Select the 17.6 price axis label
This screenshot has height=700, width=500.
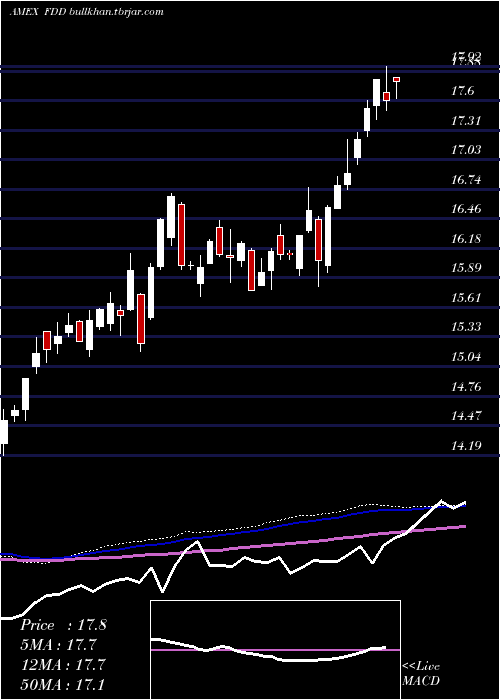[x=462, y=91]
